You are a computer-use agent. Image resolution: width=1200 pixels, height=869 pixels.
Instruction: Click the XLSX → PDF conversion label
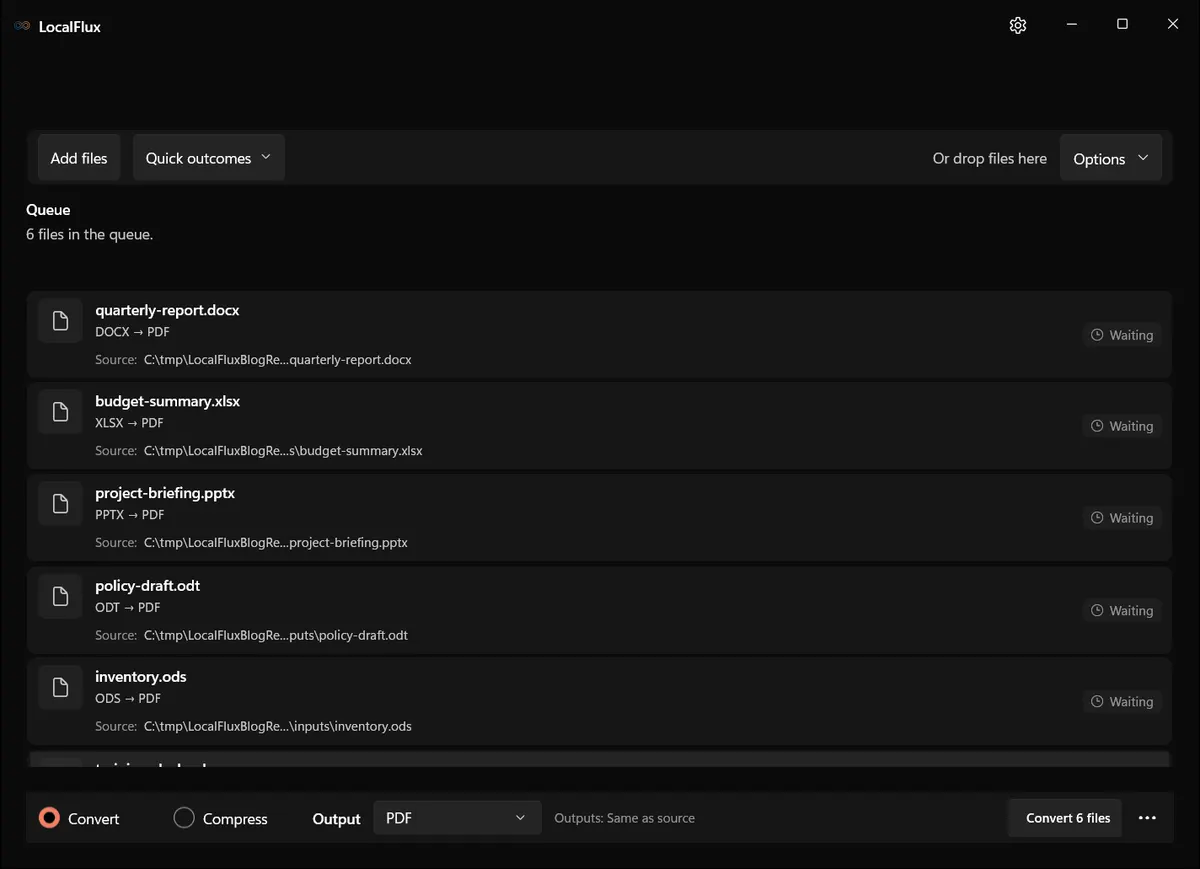point(129,423)
